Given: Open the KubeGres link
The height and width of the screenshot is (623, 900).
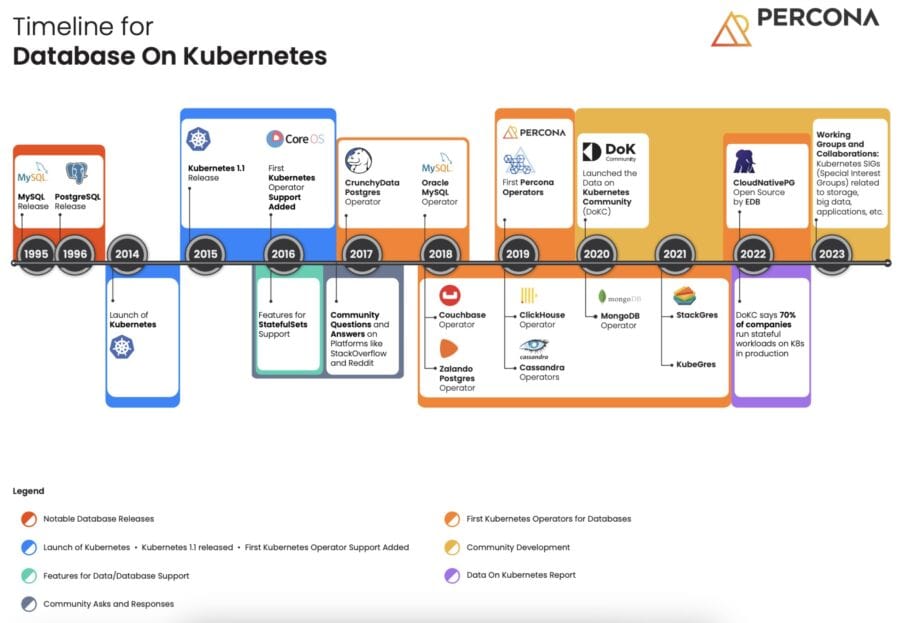Looking at the screenshot, I should pos(697,364).
